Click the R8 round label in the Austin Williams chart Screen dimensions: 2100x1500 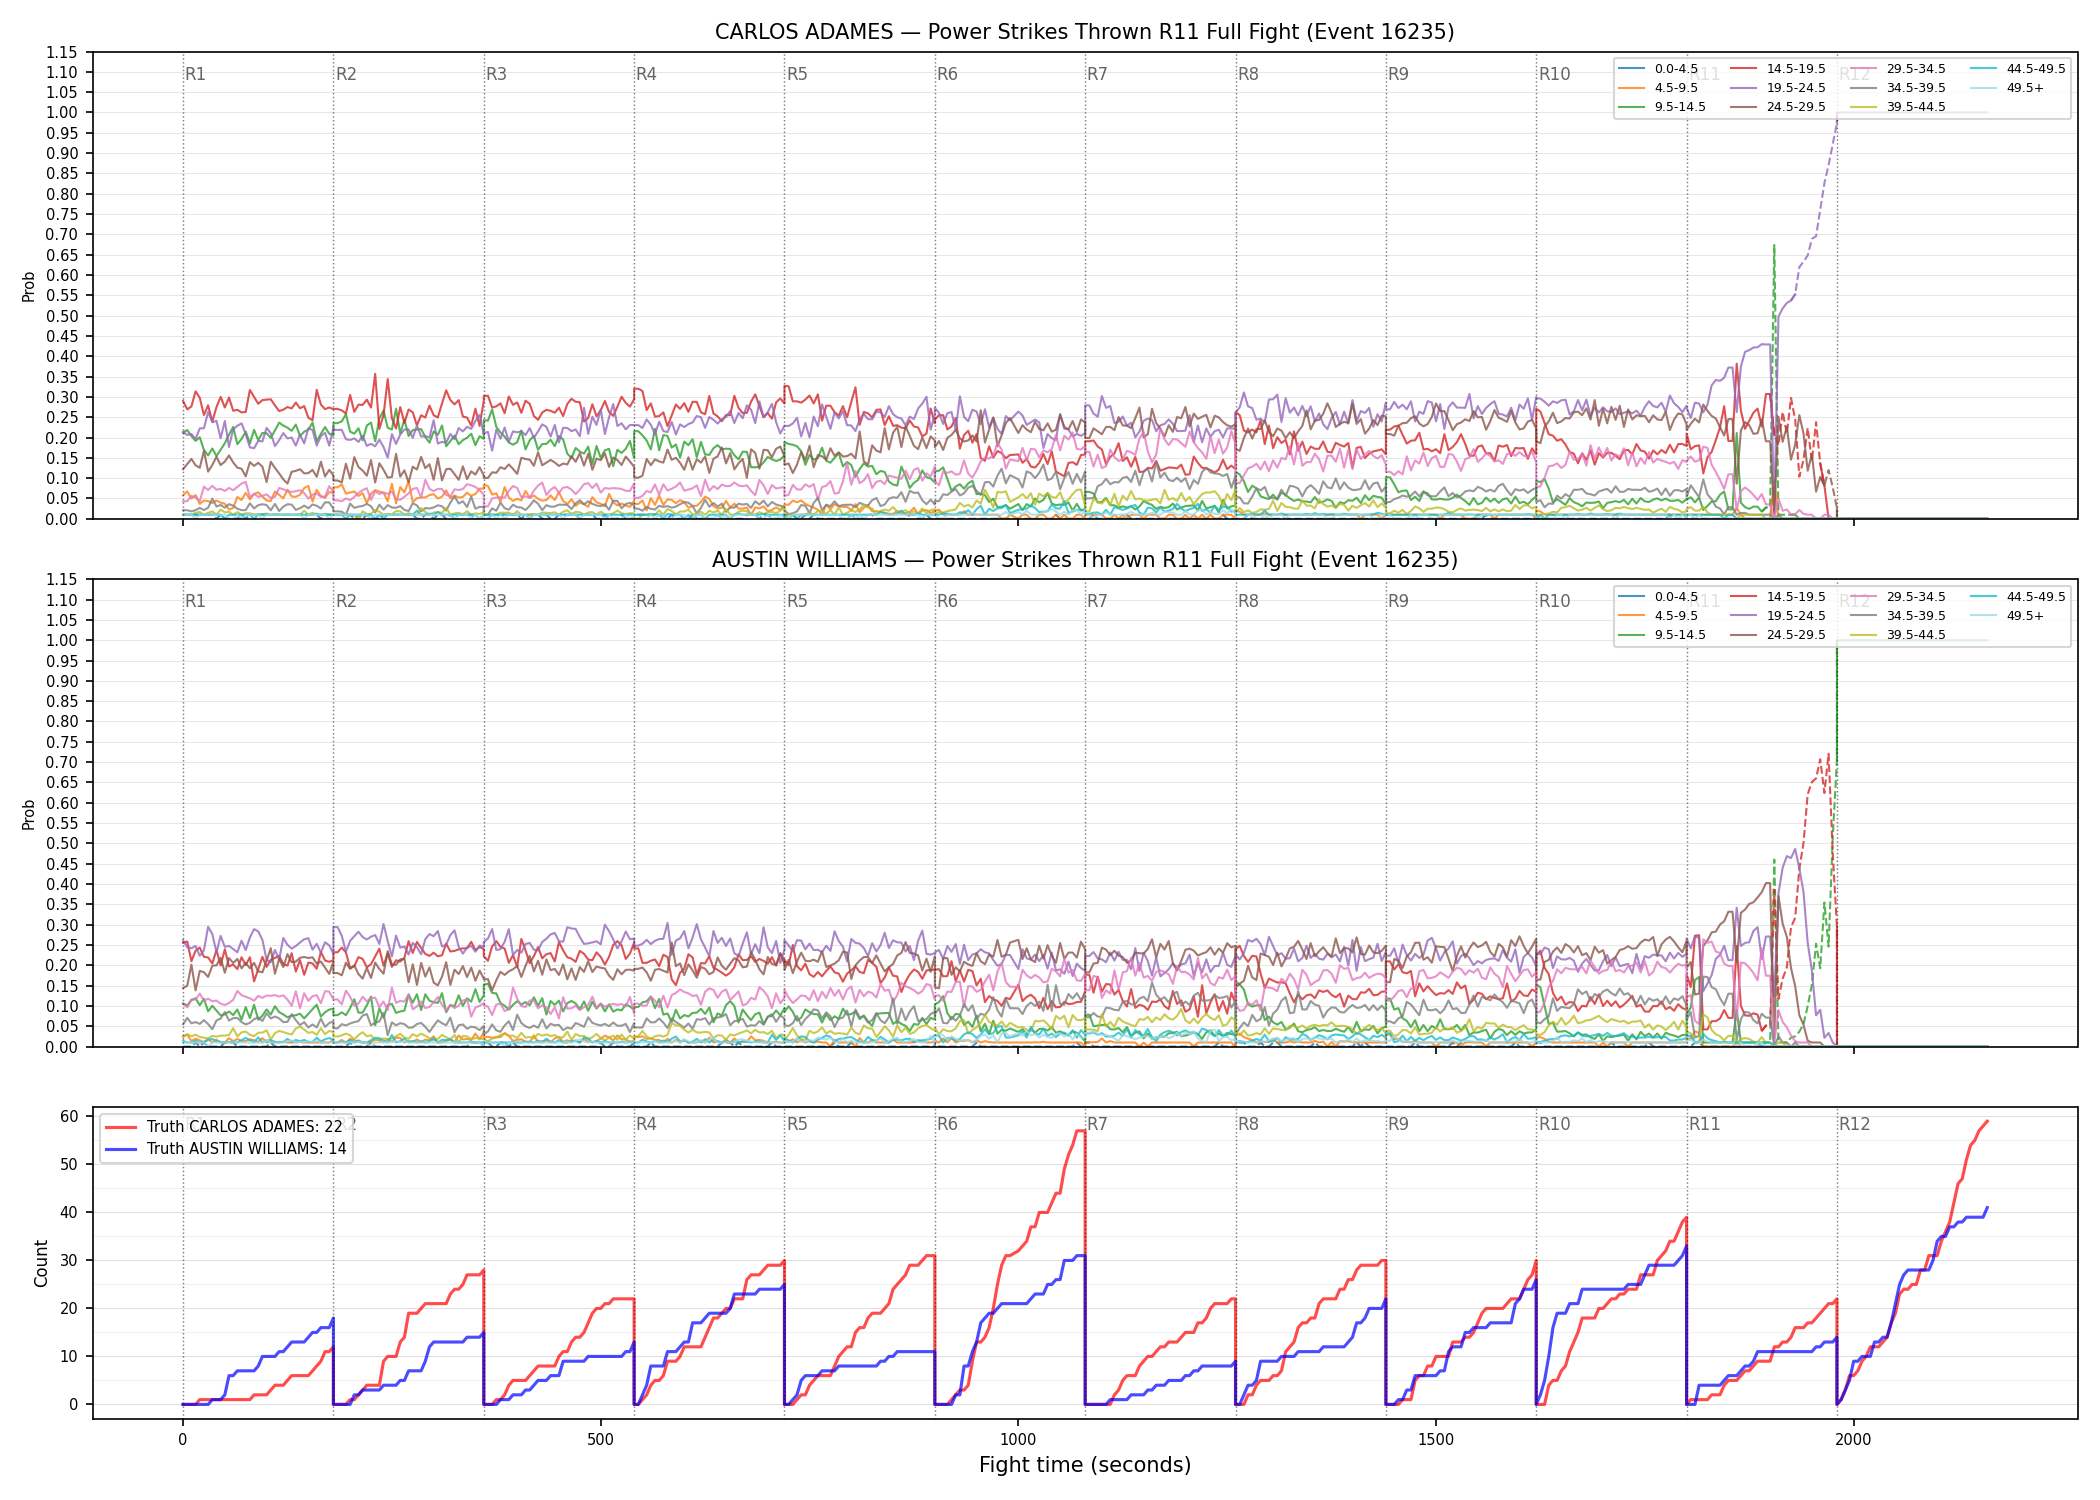coord(1248,601)
